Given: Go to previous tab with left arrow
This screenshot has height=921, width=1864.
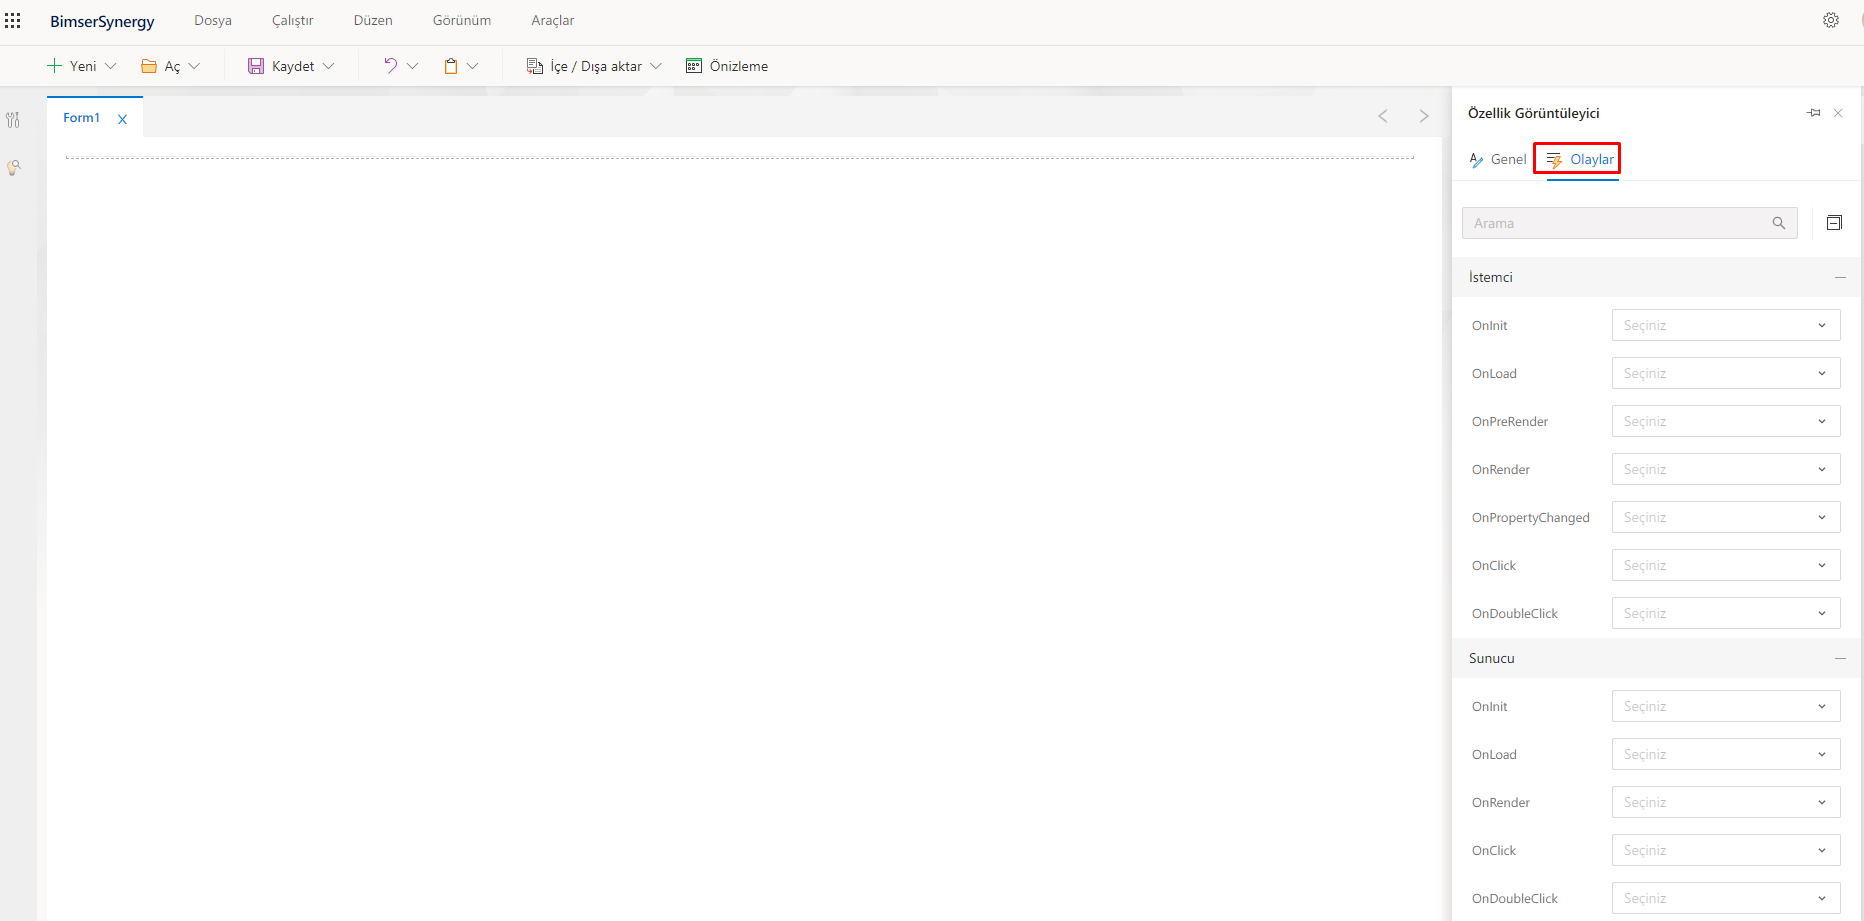Looking at the screenshot, I should pyautogui.click(x=1383, y=116).
